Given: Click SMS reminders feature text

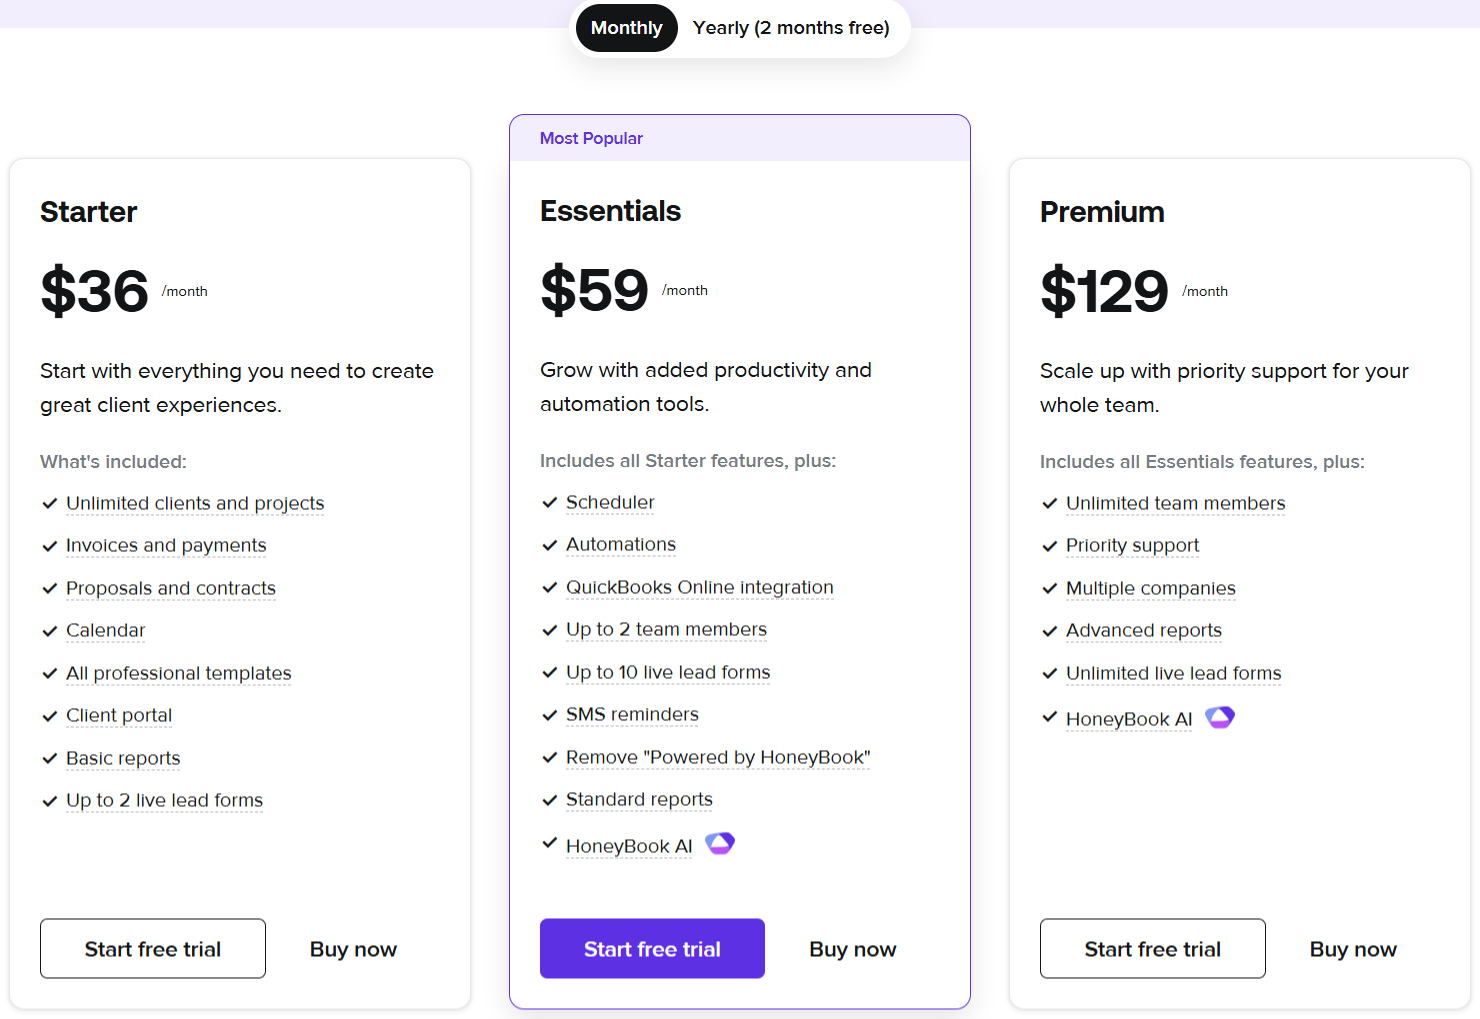Looking at the screenshot, I should (x=632, y=714).
